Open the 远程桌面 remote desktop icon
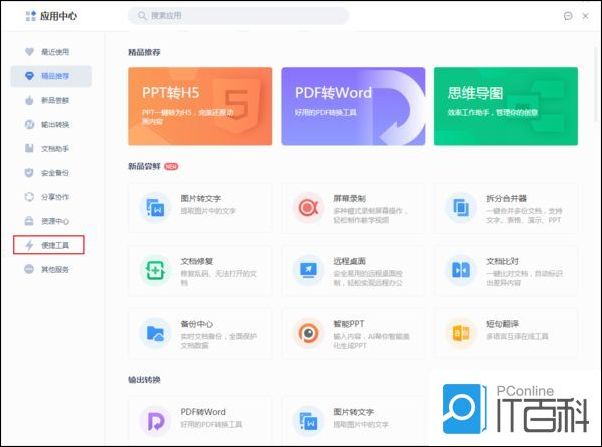The height and width of the screenshot is (447, 602). (x=308, y=270)
